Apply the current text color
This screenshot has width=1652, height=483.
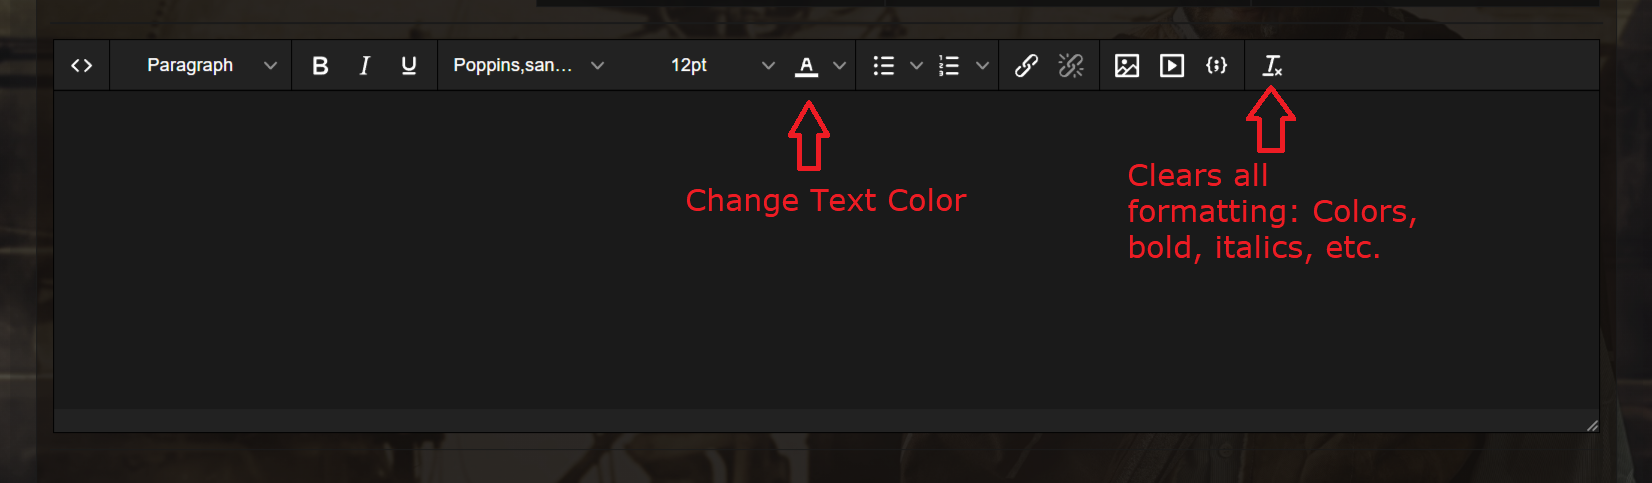(807, 66)
